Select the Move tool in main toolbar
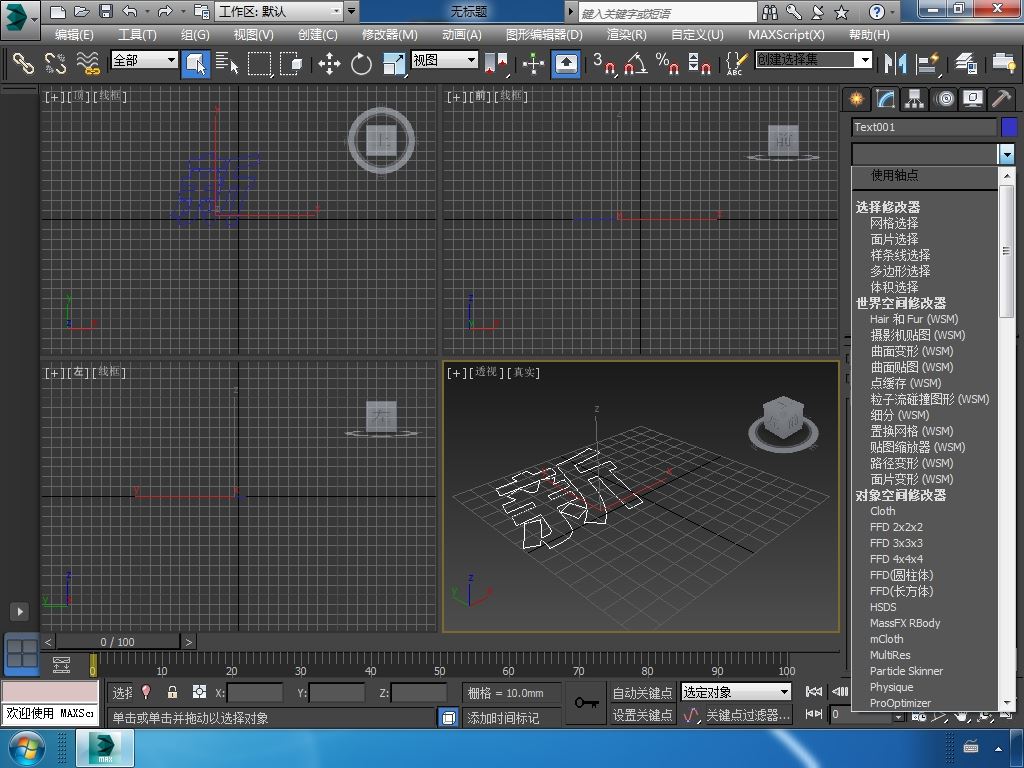Image resolution: width=1024 pixels, height=768 pixels. [329, 64]
